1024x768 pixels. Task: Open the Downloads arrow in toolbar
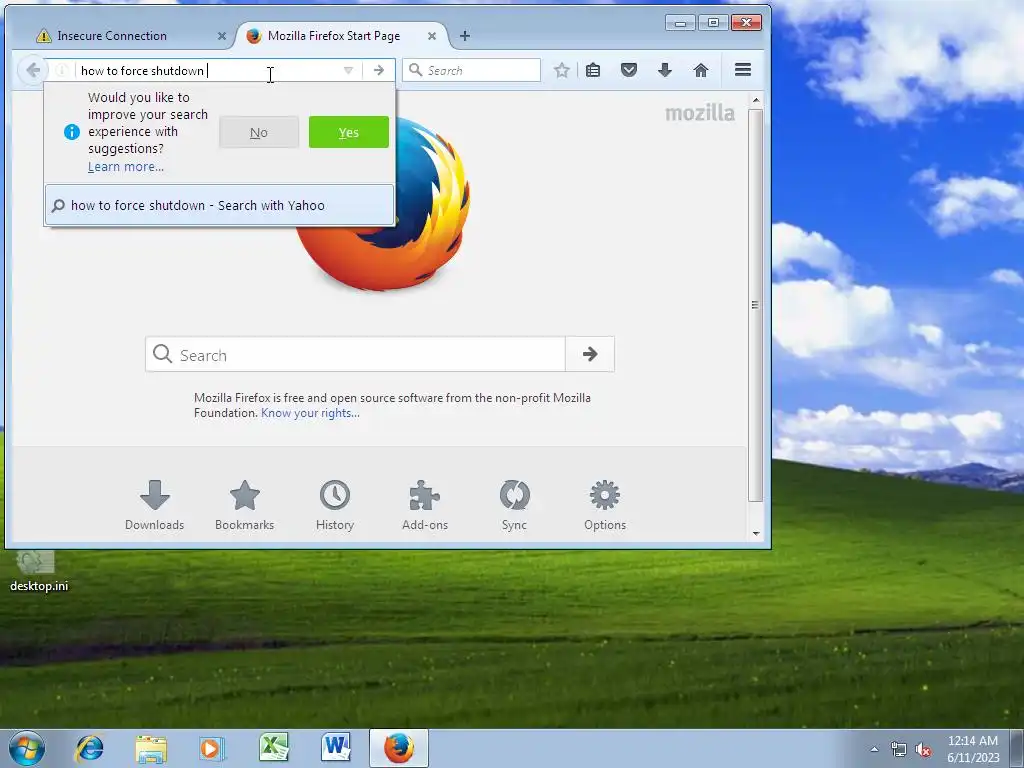pos(665,70)
